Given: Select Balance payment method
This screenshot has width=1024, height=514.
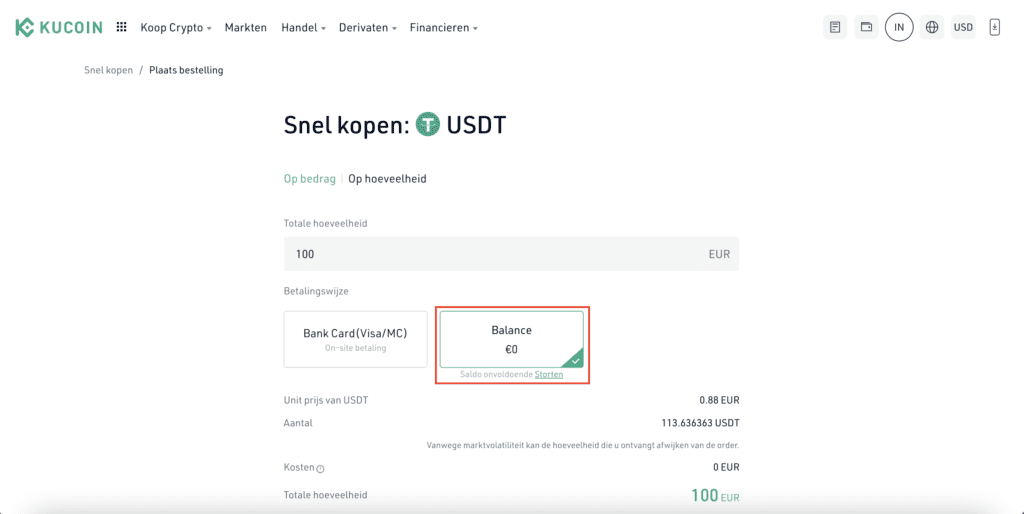Looking at the screenshot, I should point(511,339).
